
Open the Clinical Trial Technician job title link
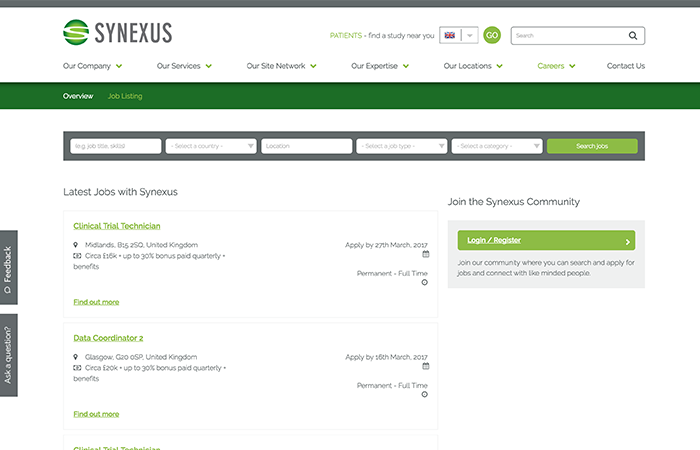[117, 226]
